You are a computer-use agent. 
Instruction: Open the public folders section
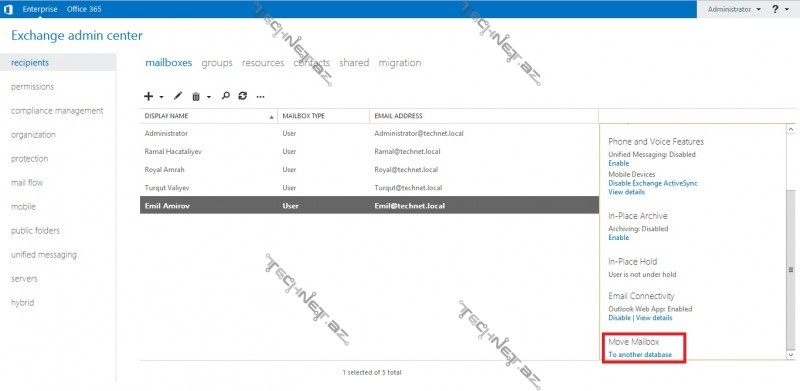pyautogui.click(x=35, y=231)
